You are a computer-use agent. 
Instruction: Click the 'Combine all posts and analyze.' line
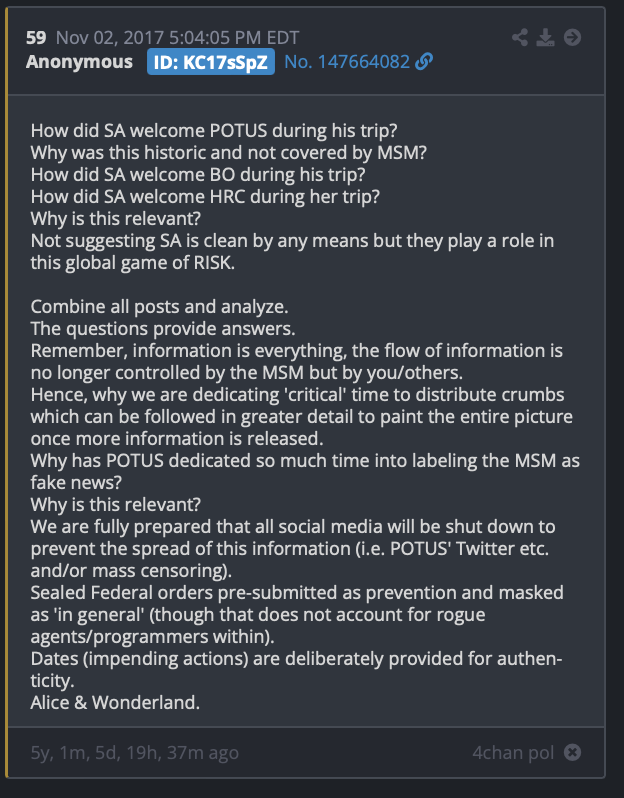coord(159,307)
